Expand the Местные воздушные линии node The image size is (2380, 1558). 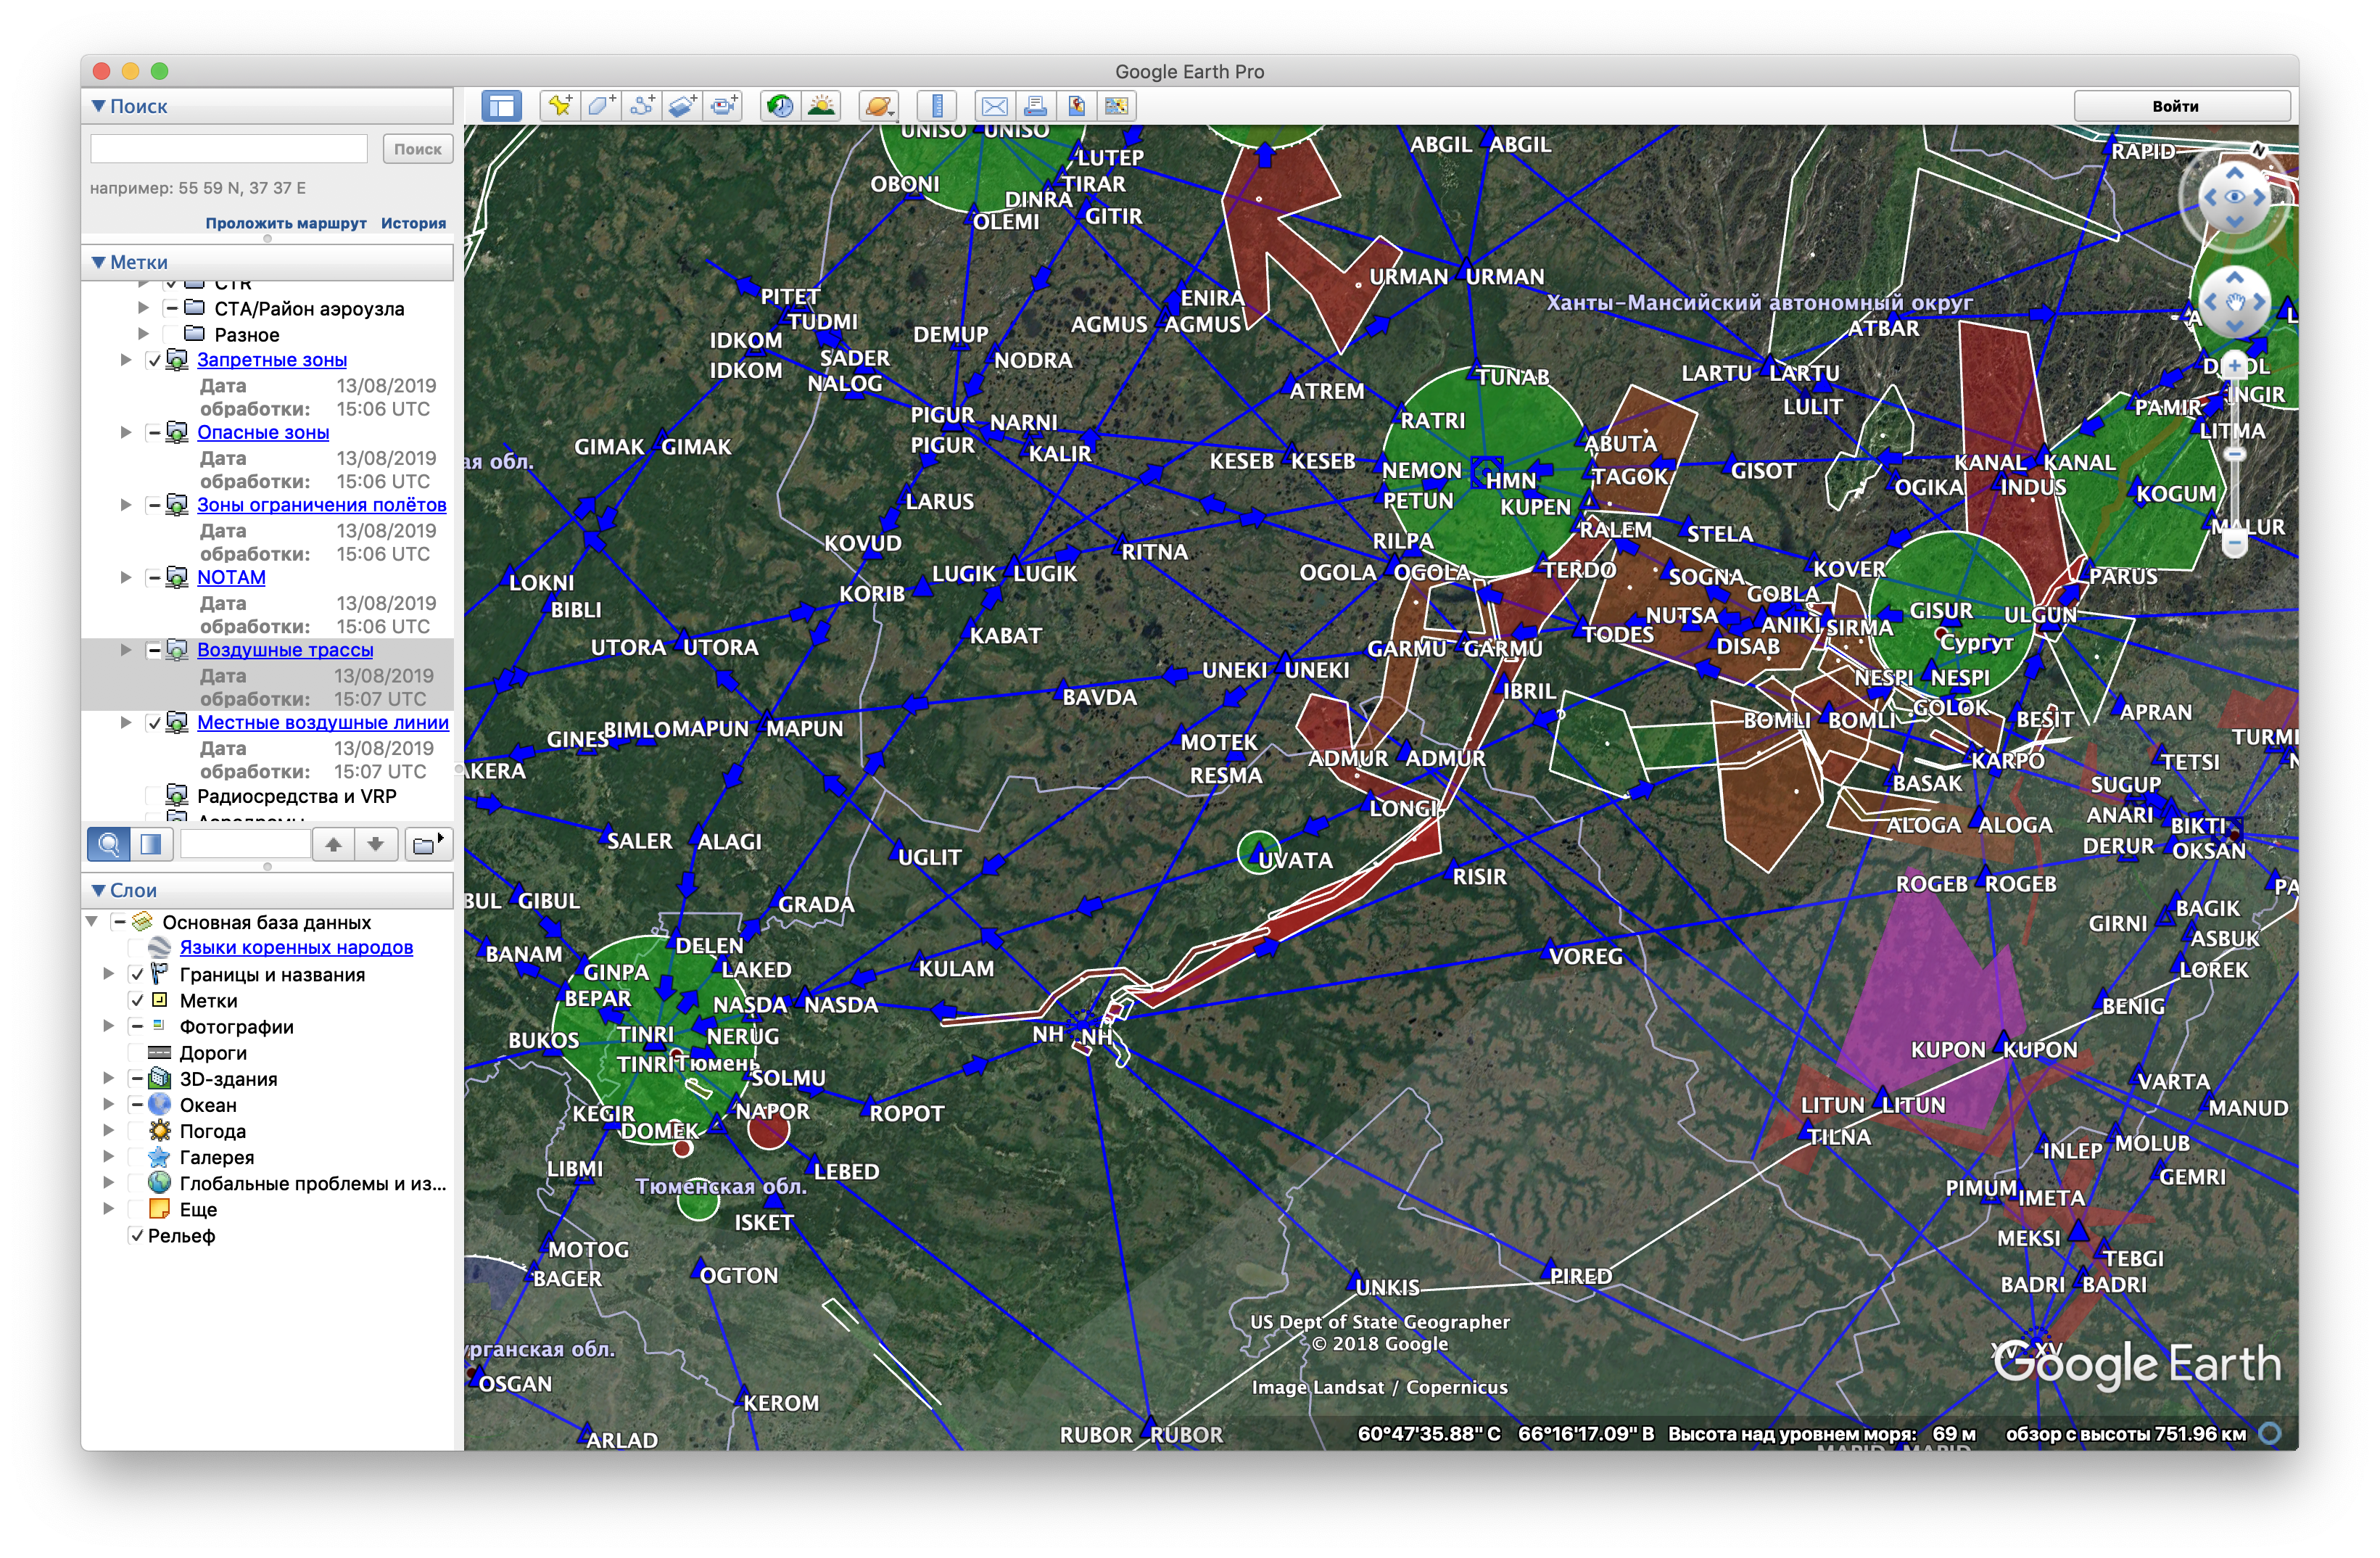click(x=126, y=723)
